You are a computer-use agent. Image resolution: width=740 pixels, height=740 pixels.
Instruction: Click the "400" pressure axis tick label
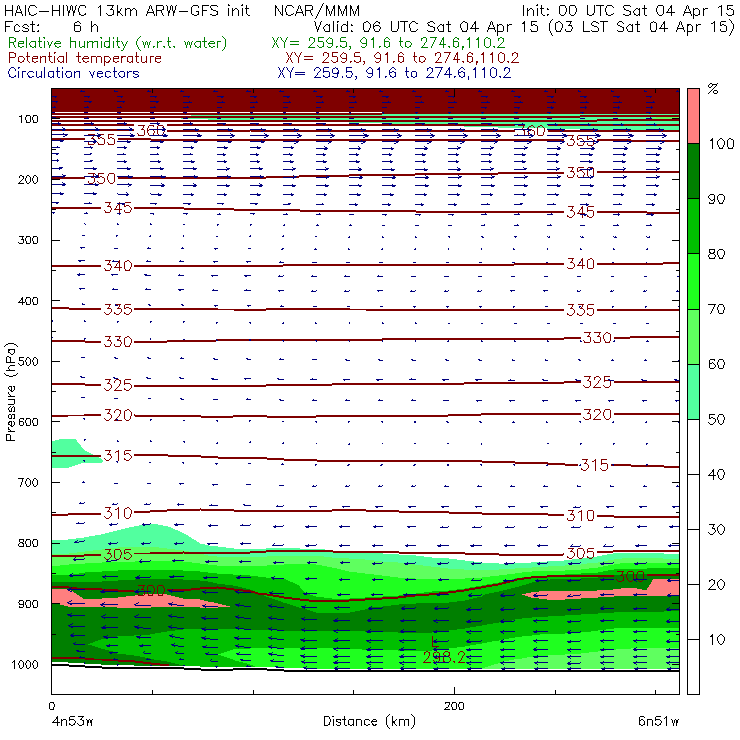(x=28, y=301)
